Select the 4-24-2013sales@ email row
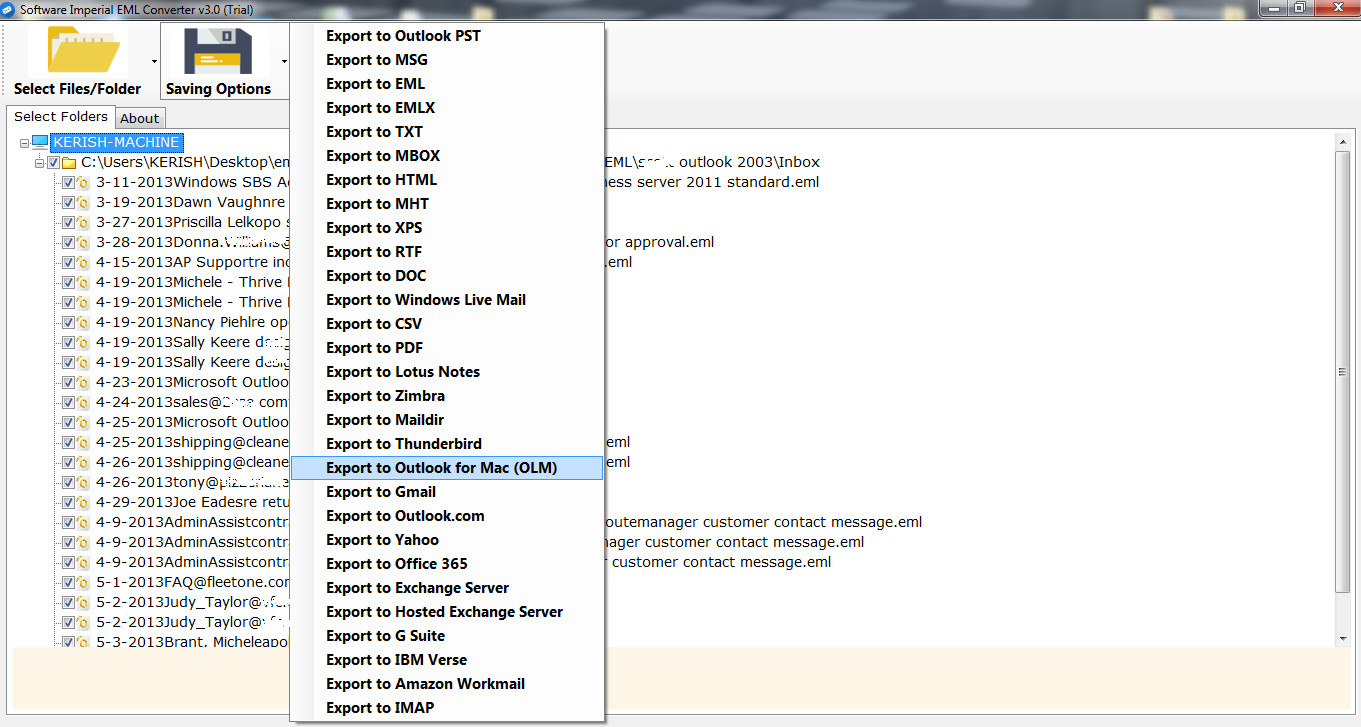The width and height of the screenshot is (1361, 727). [192, 402]
